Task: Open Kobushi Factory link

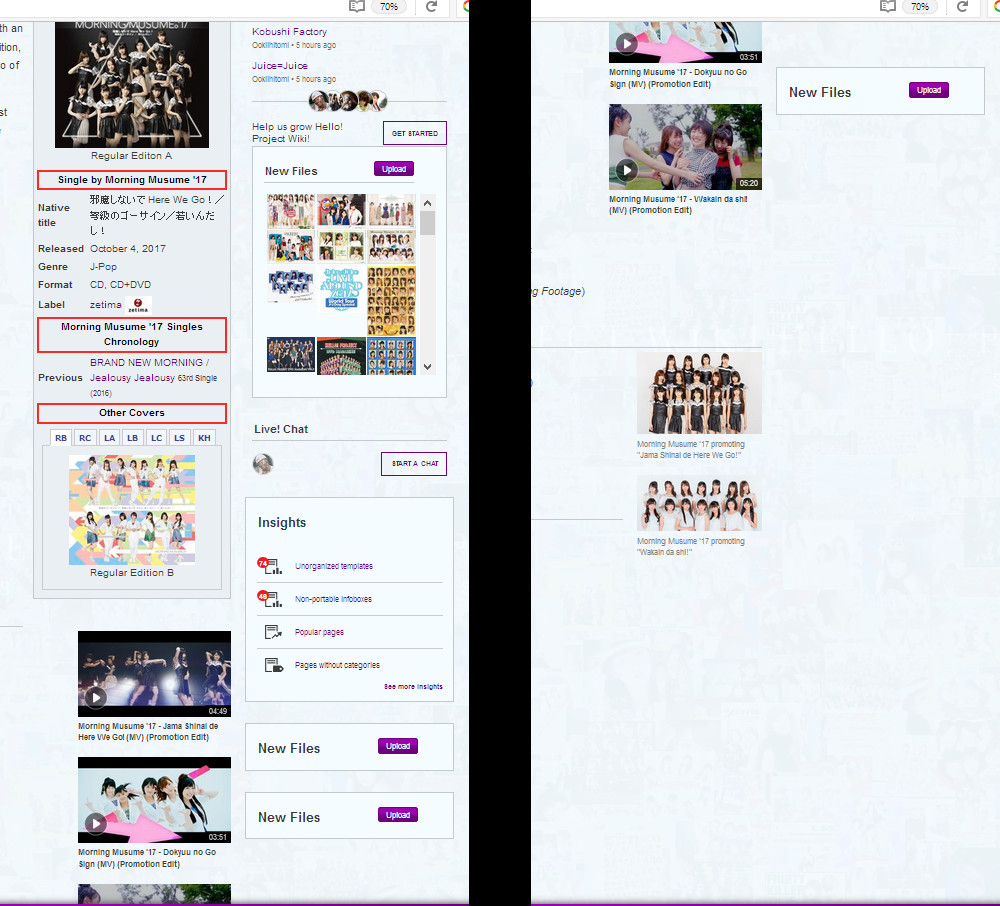Action: (290, 31)
